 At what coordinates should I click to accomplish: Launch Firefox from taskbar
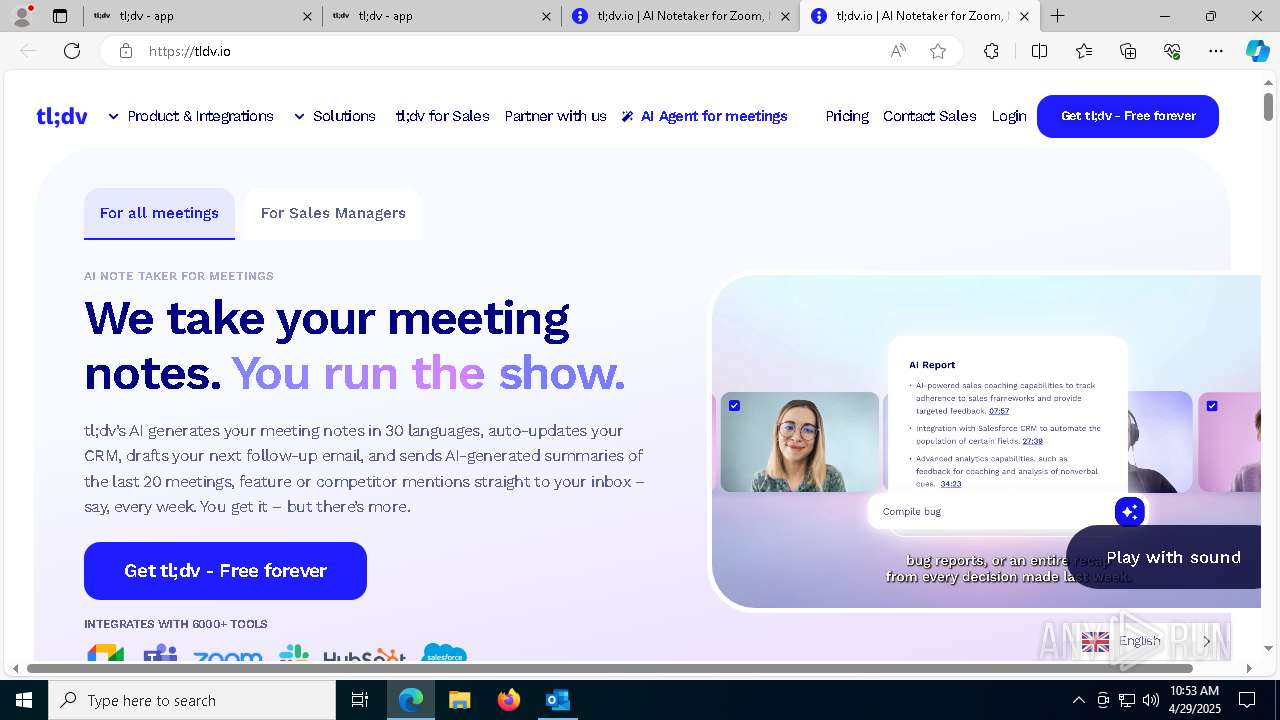(x=509, y=700)
